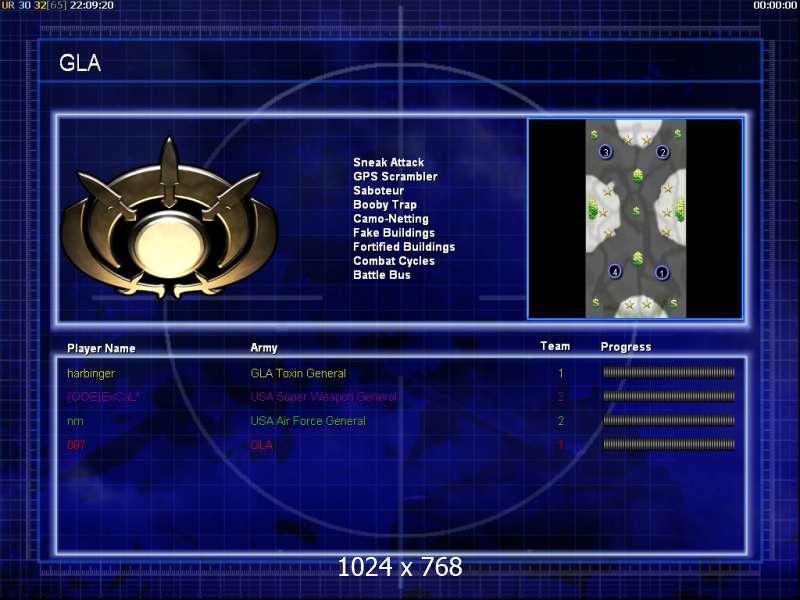
Task: Click the Team column header
Action: pos(555,346)
